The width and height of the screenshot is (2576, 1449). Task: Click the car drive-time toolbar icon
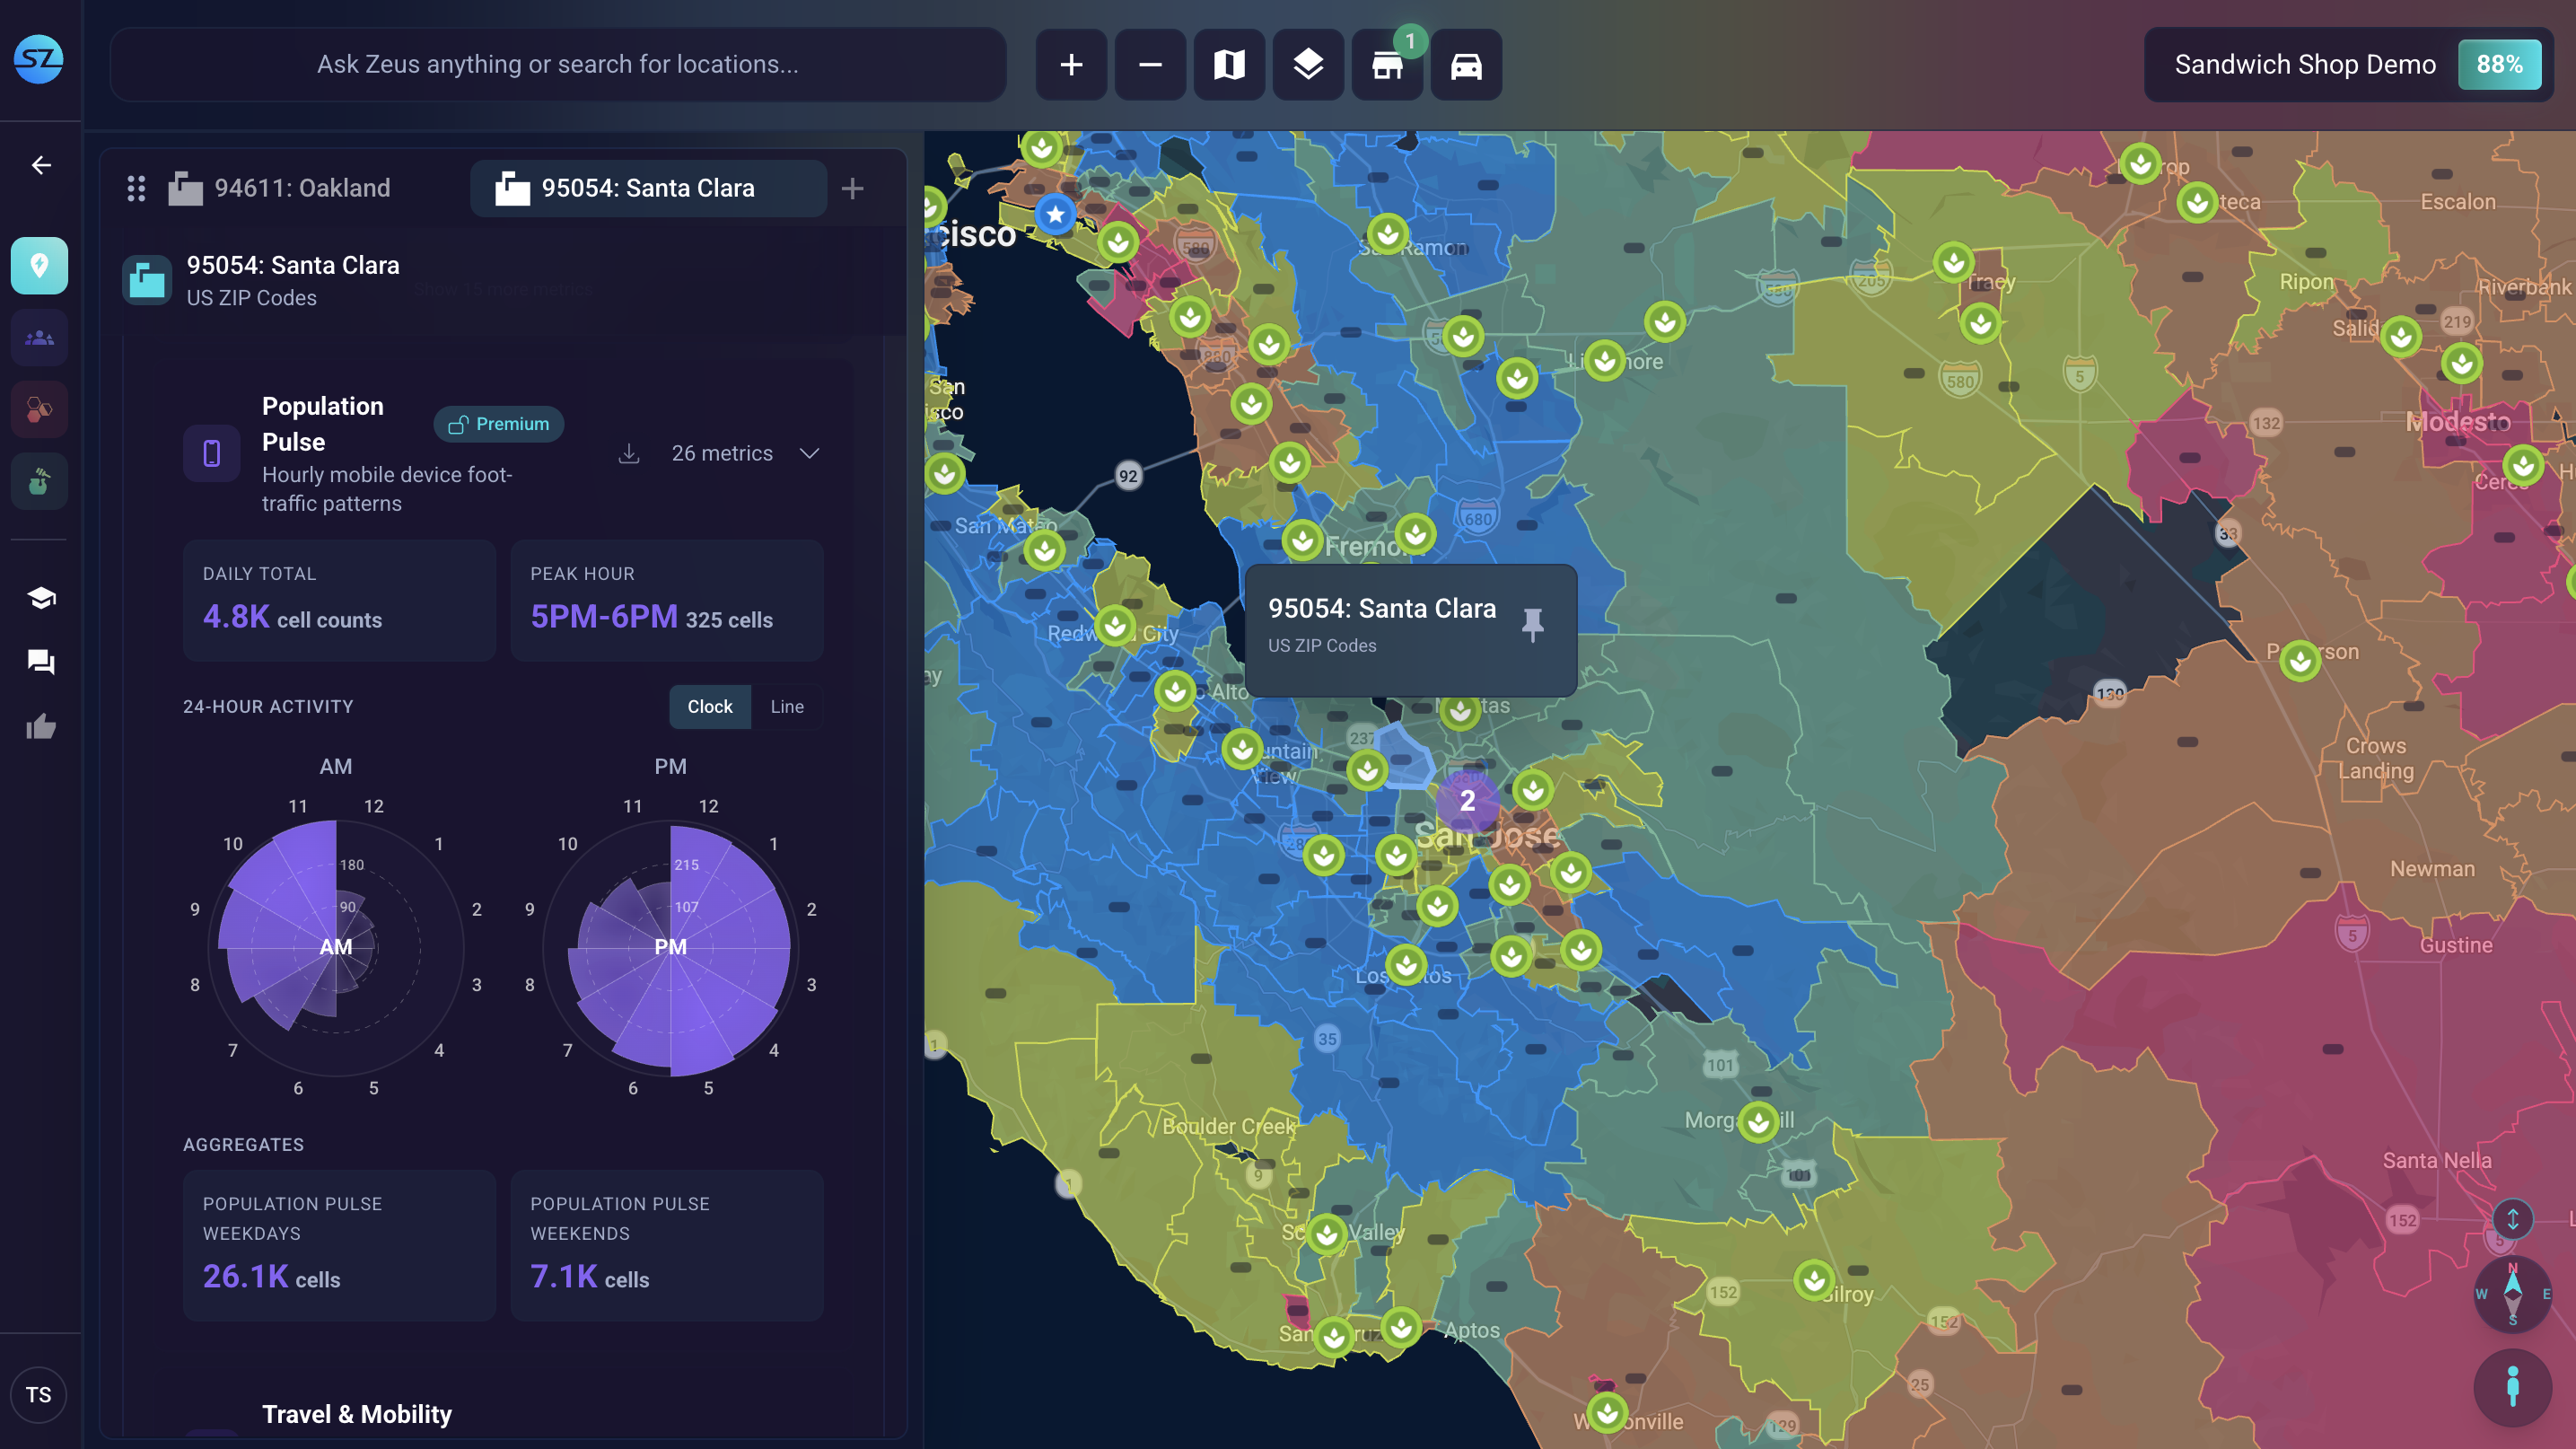point(1466,65)
